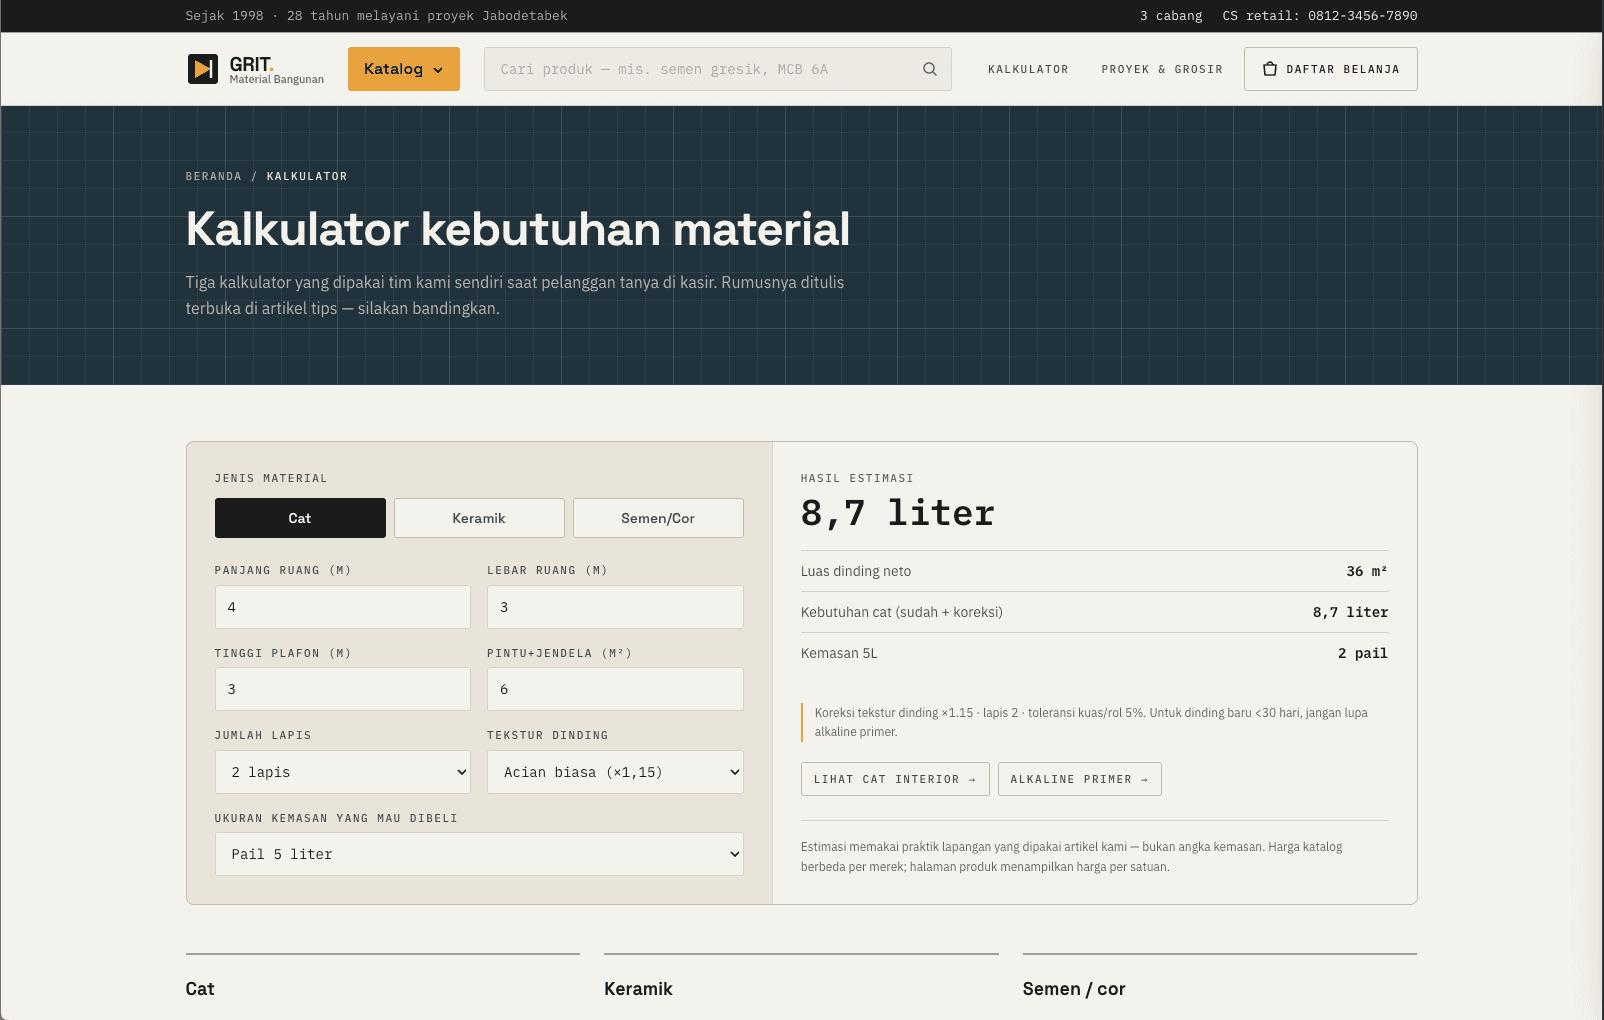Click the '2 pail' Kemasan 5L value
This screenshot has width=1604, height=1020.
1363,653
